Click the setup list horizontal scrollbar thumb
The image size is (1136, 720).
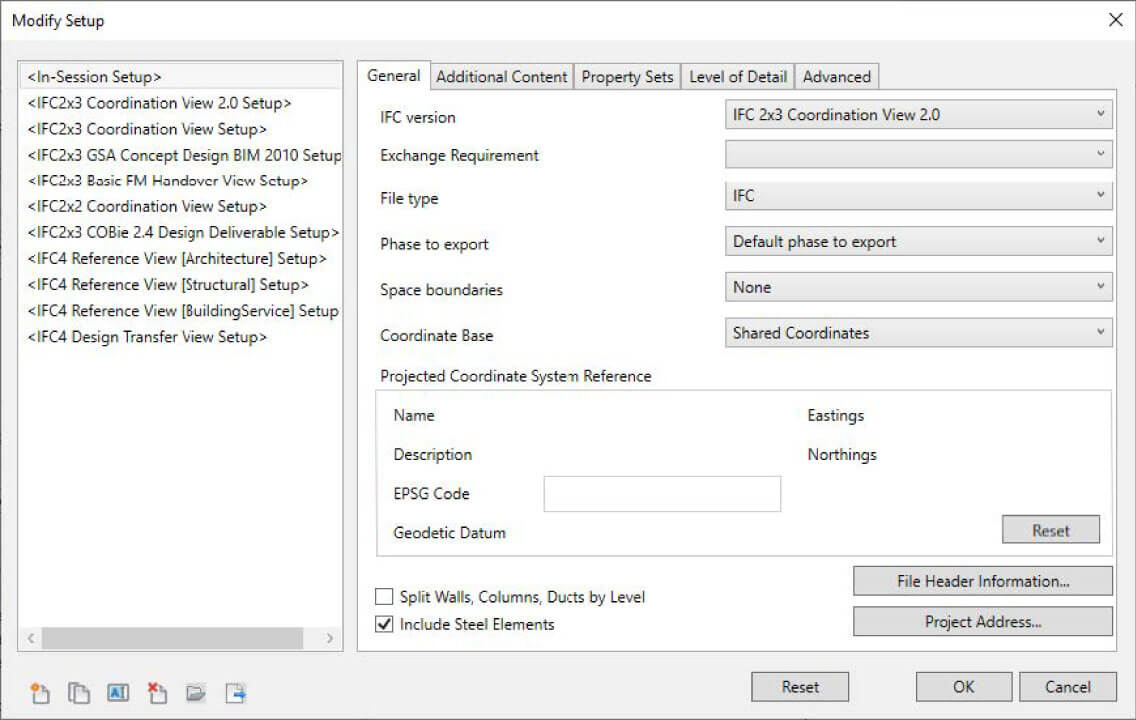click(x=172, y=638)
